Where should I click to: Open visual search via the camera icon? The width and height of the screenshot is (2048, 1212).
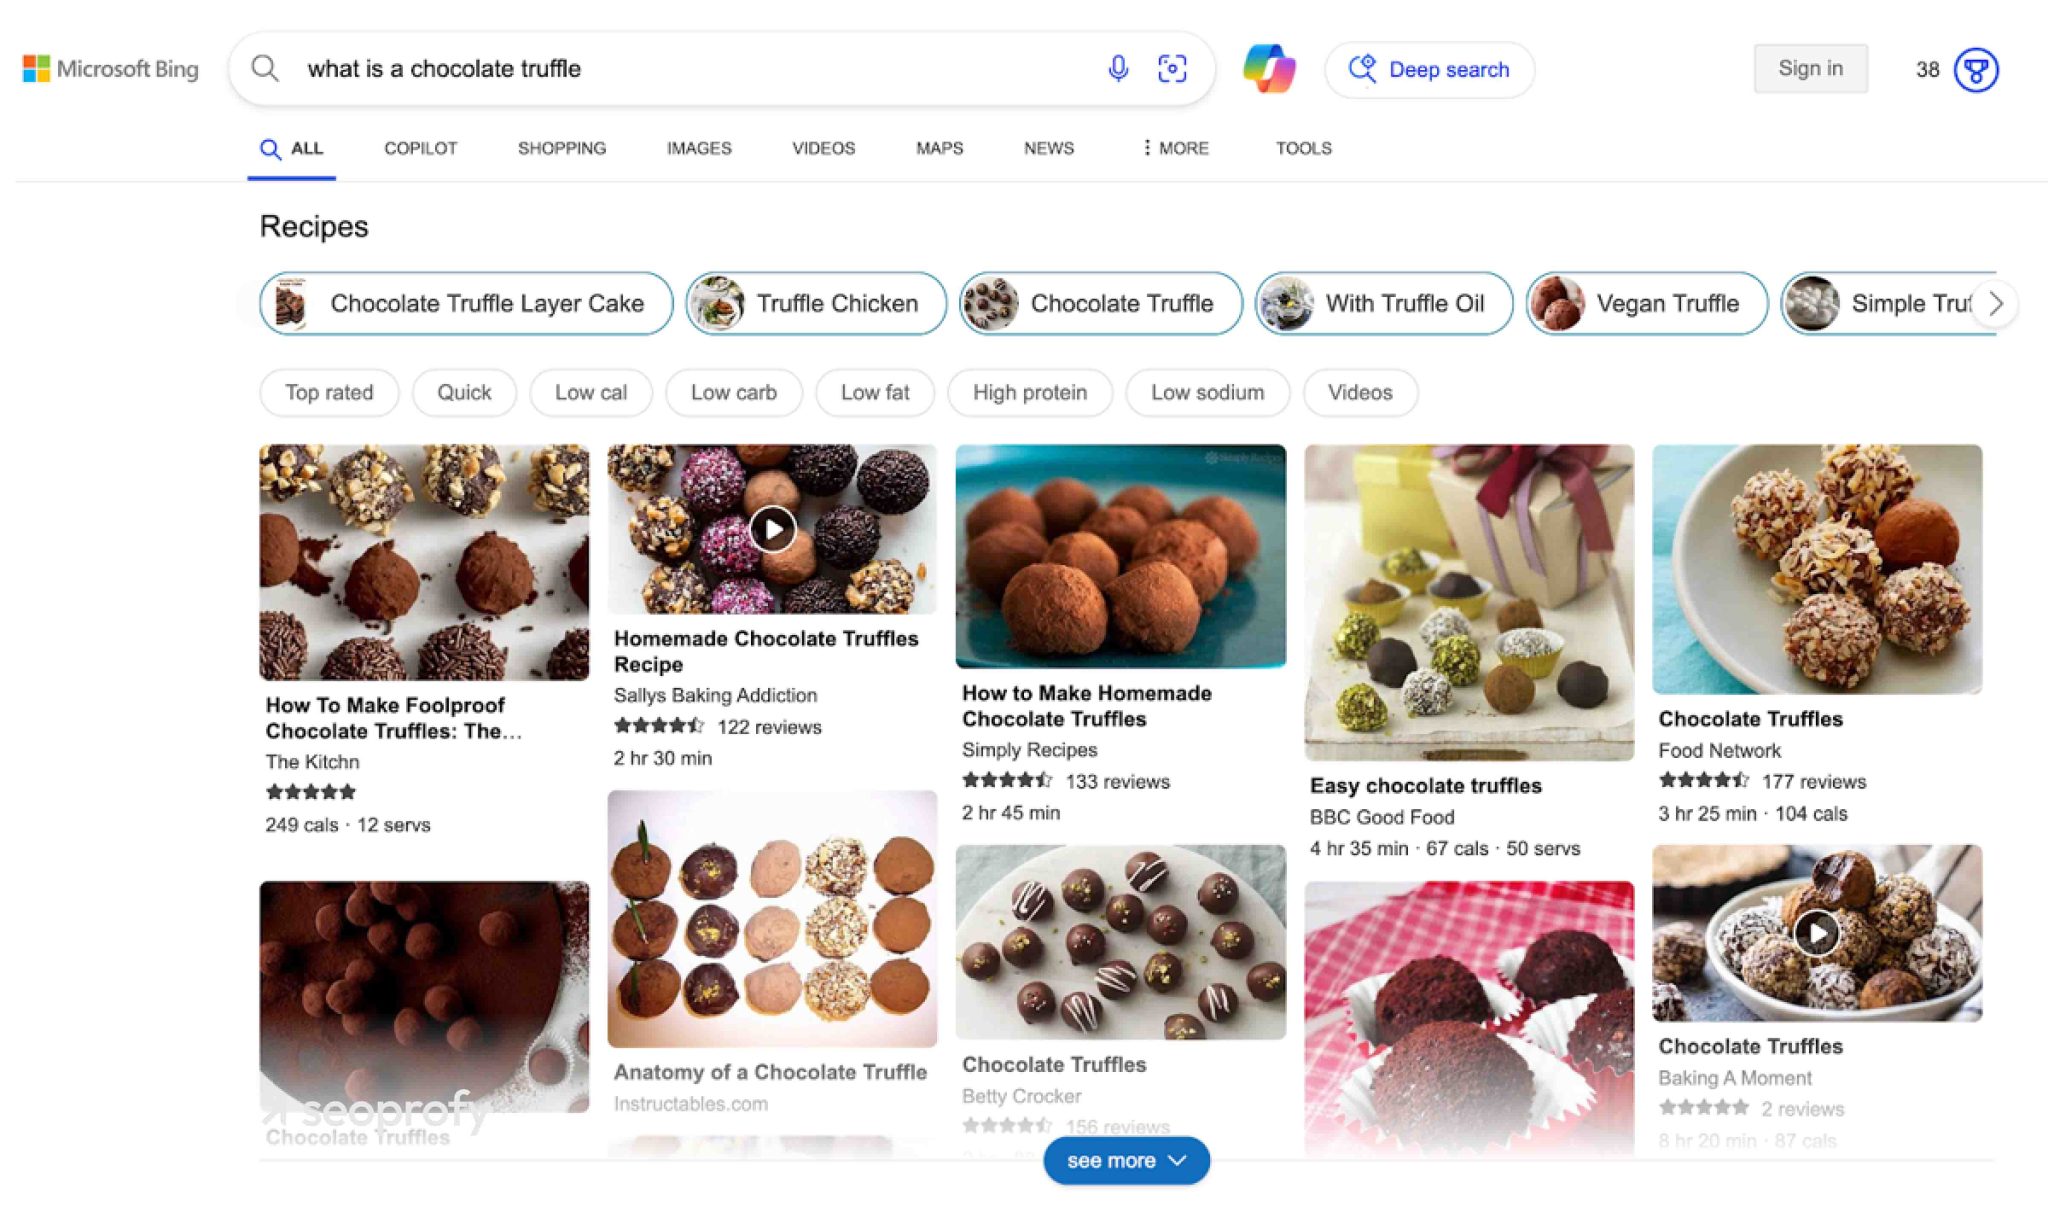pos(1171,69)
